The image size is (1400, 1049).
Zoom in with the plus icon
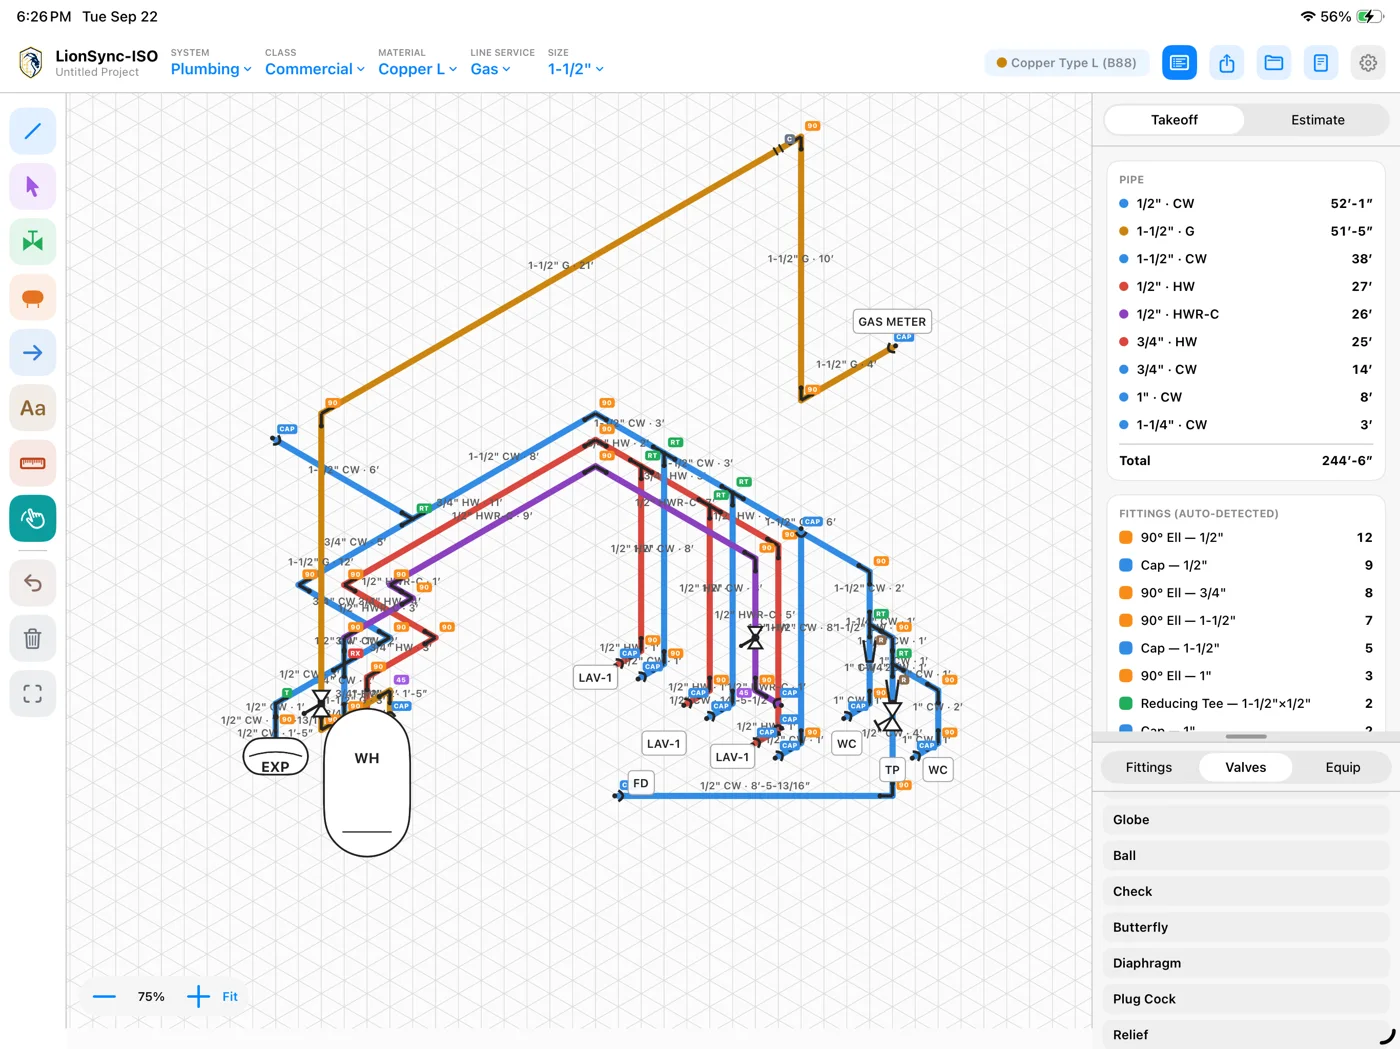tap(198, 996)
